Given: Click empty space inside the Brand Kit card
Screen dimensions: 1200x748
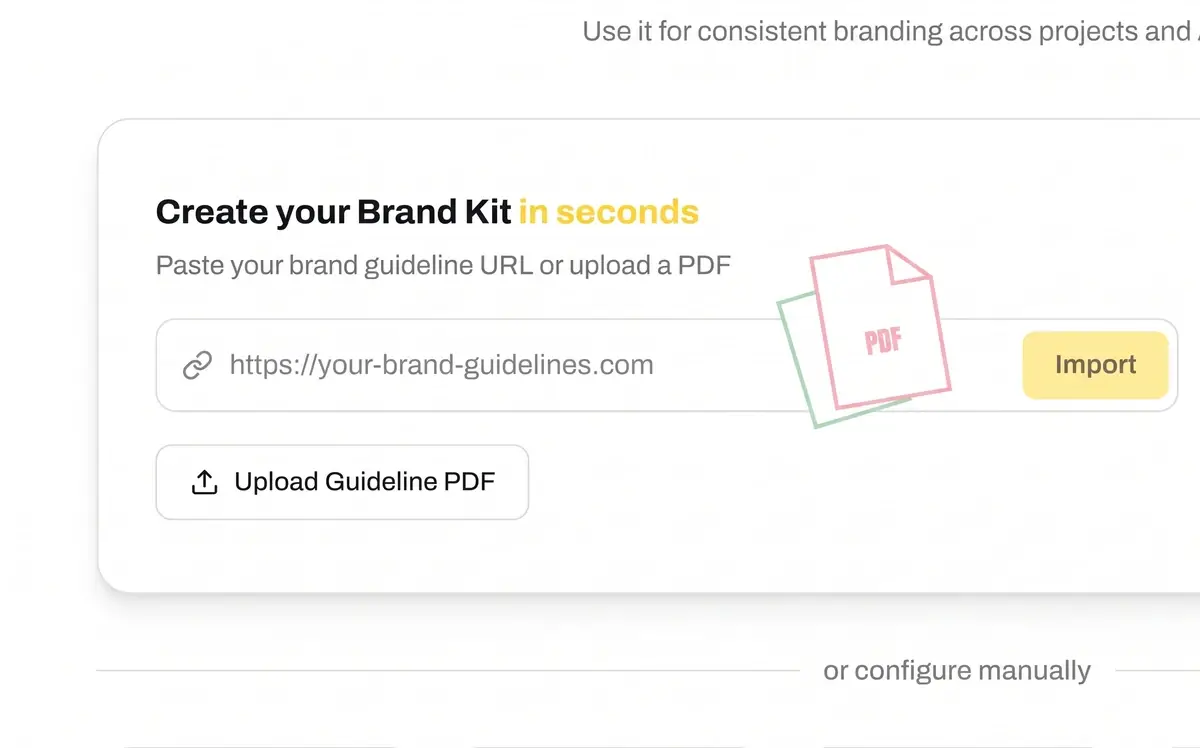Looking at the screenshot, I should tap(800, 520).
